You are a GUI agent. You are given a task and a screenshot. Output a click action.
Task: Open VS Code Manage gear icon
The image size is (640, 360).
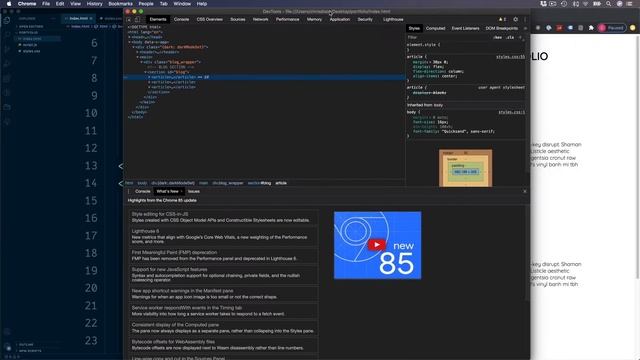[x=7, y=347]
